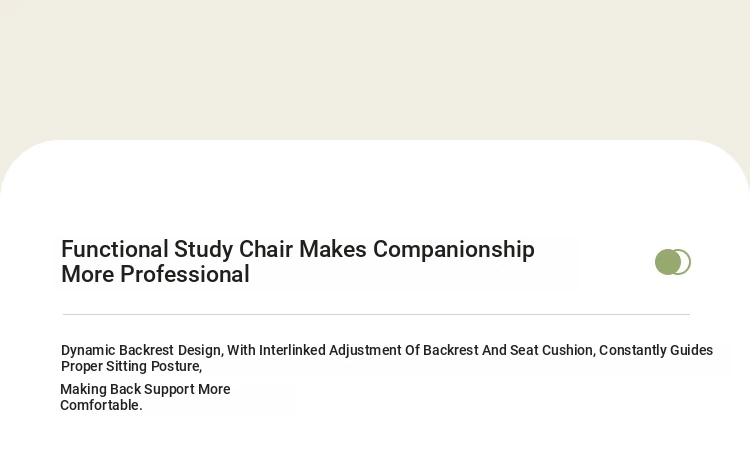The image size is (750, 461).
Task: Click the overlapping green circles icon
Action: click(673, 262)
